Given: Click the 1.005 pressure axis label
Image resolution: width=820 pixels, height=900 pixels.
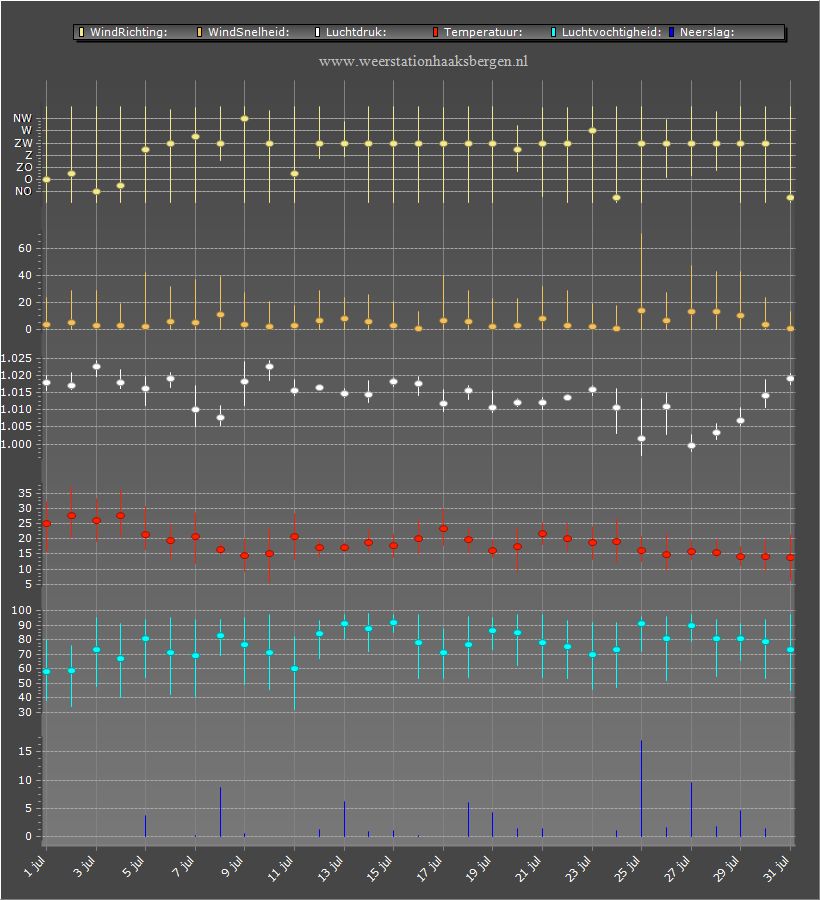Looking at the screenshot, I should coord(16,426).
